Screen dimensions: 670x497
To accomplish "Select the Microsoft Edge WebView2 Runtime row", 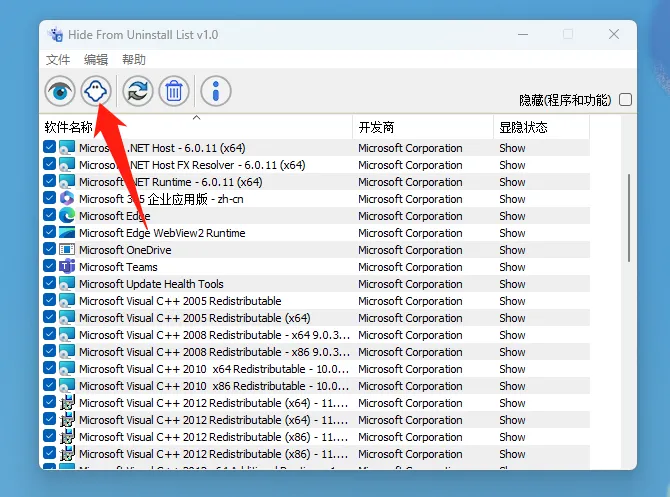I will 315,233.
